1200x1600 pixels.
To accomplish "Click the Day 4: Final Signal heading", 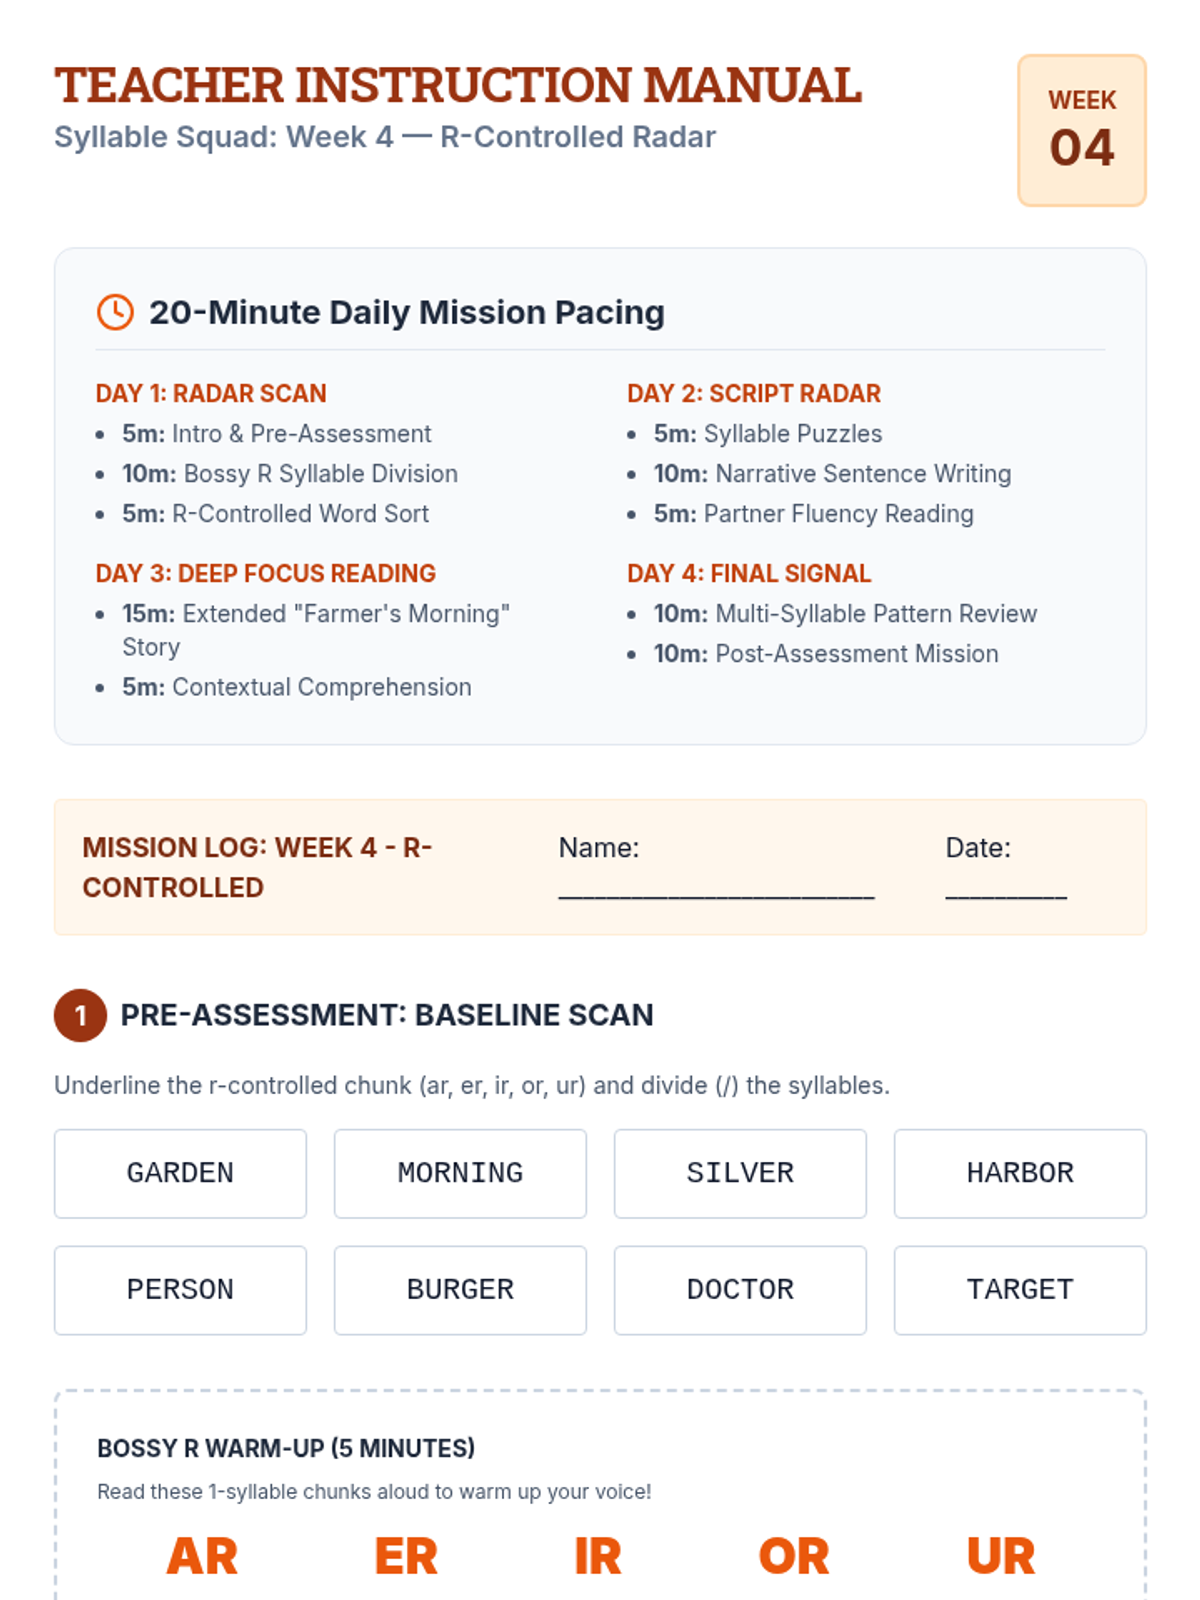I will pos(749,573).
